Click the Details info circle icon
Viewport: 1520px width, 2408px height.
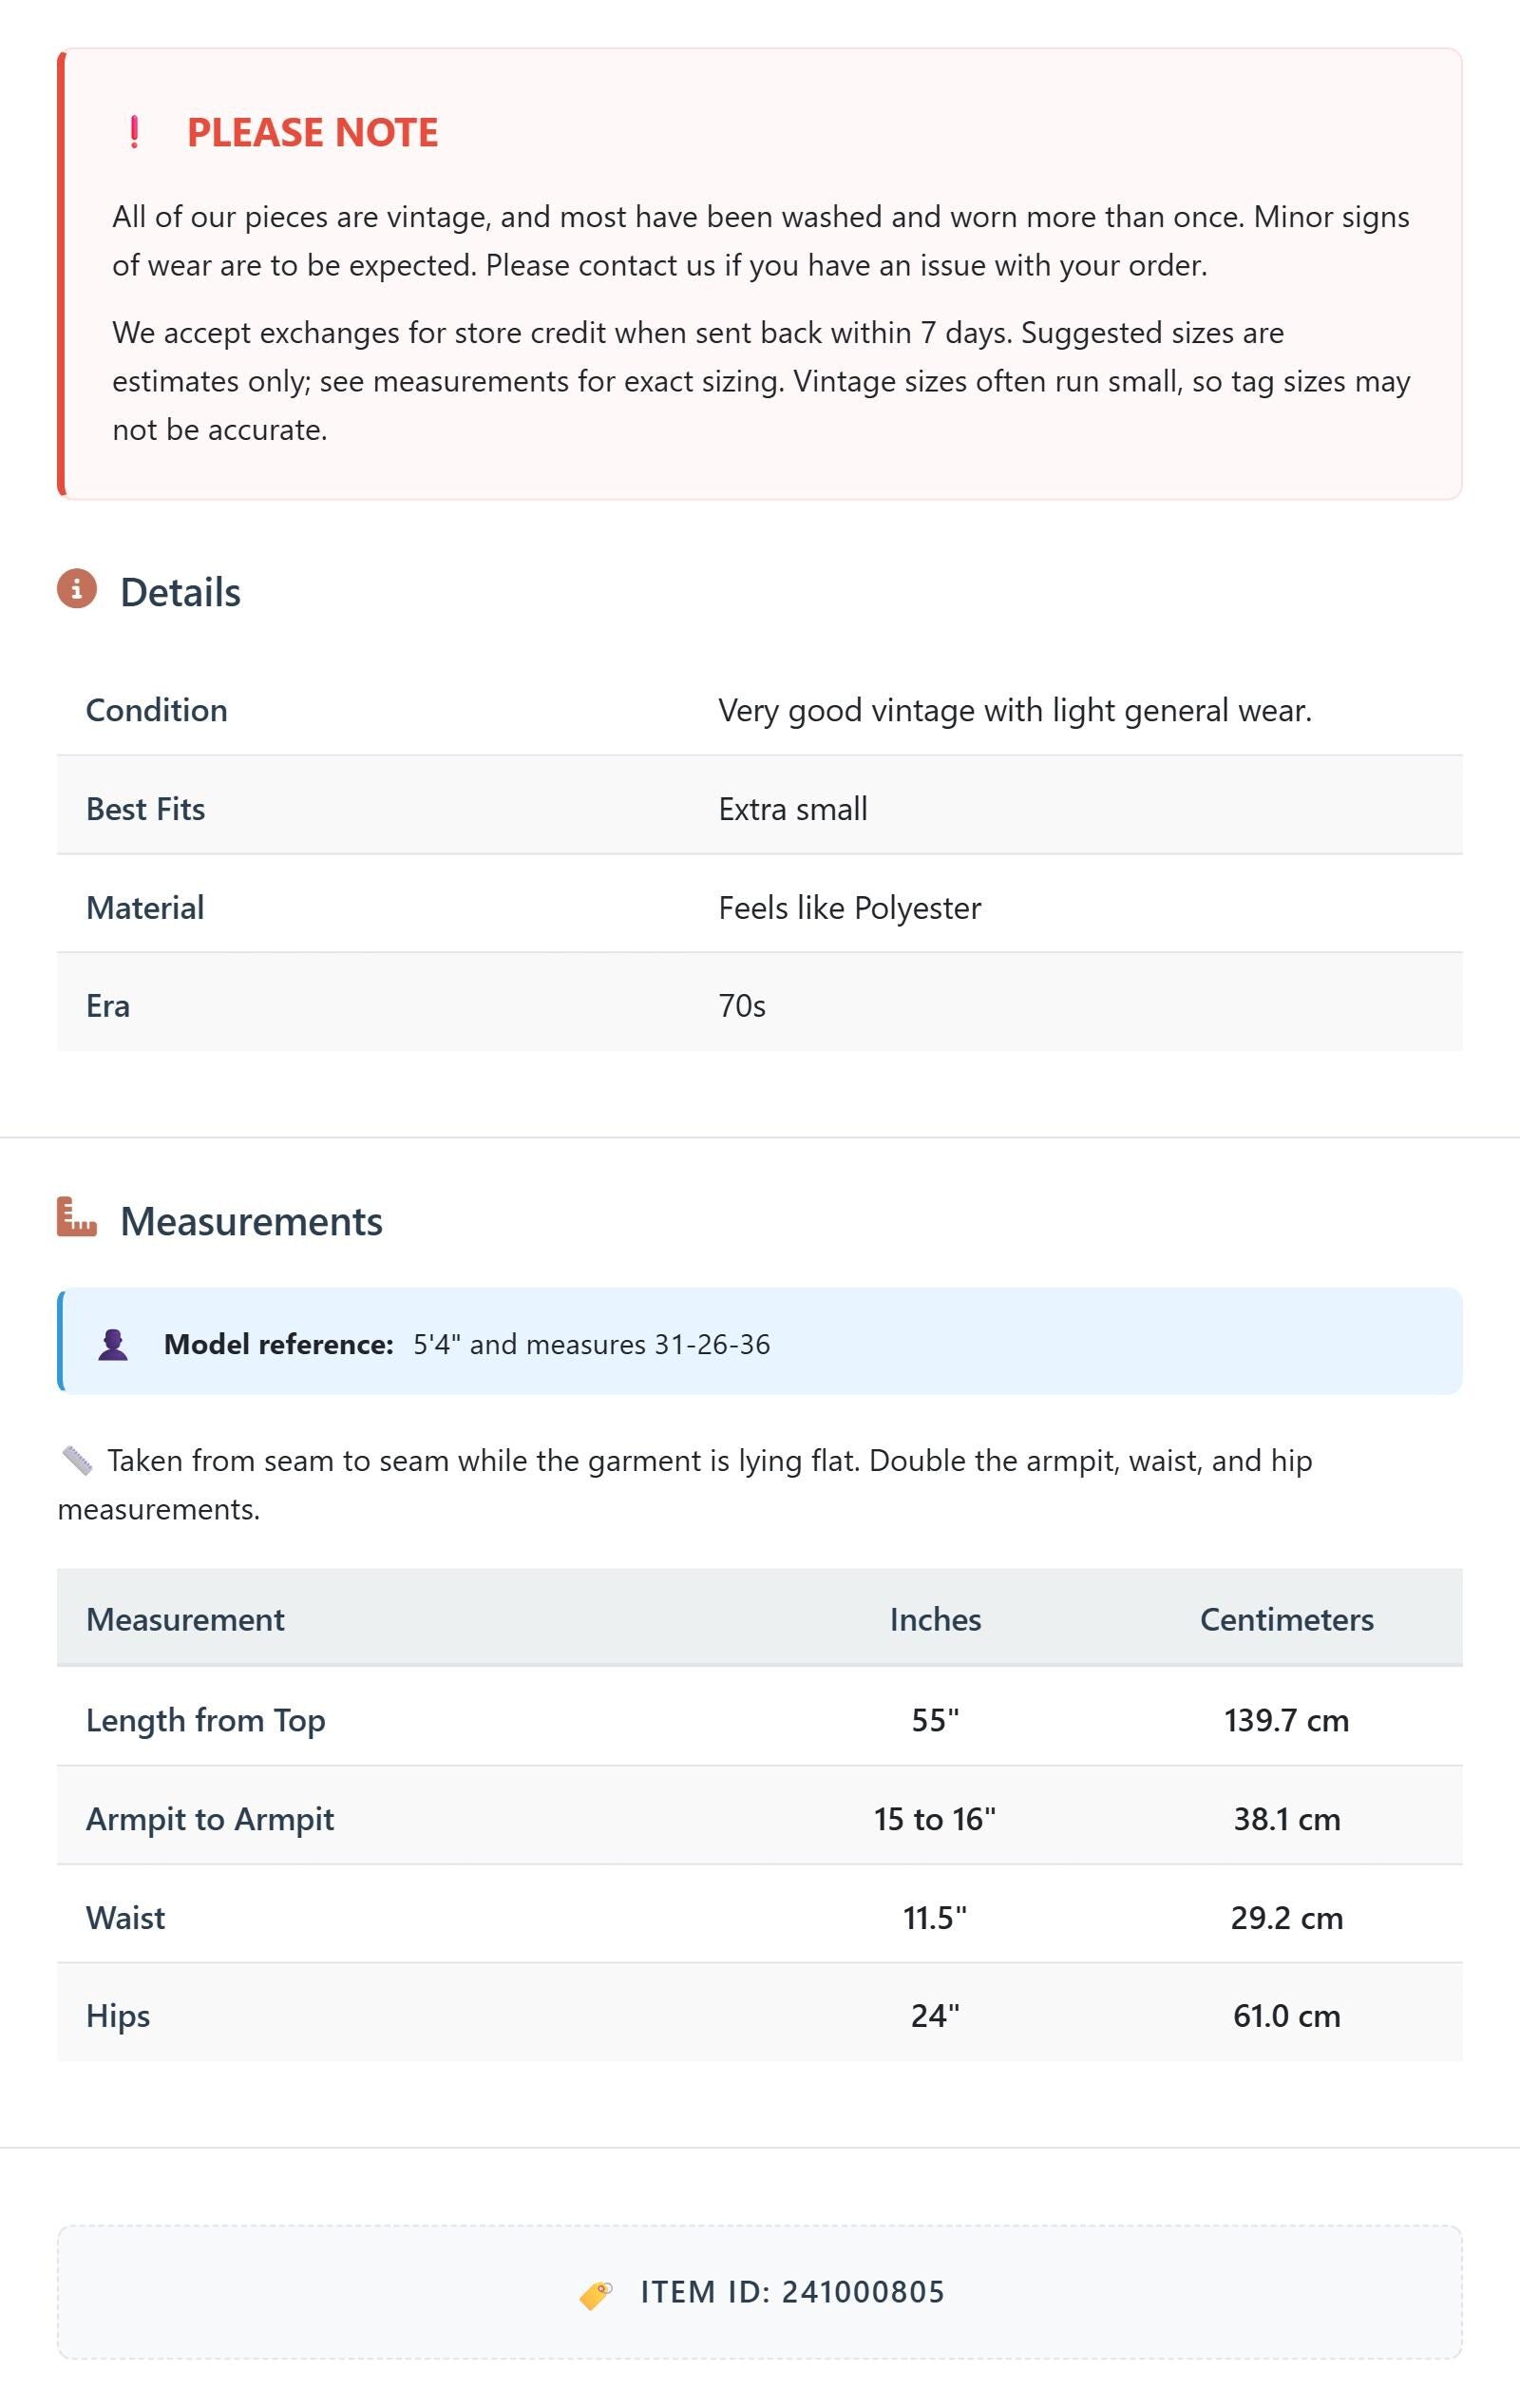click(x=77, y=589)
